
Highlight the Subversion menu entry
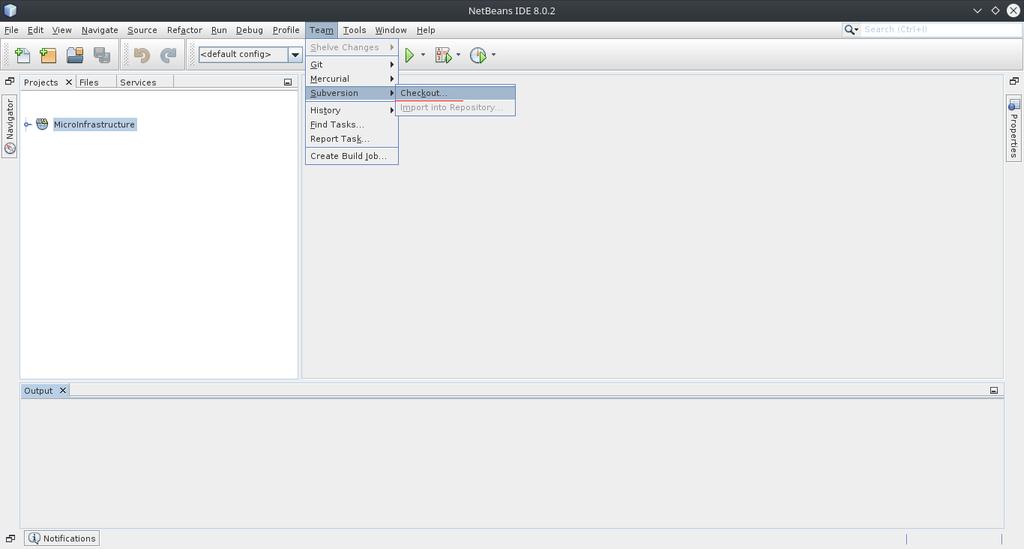[x=351, y=93]
